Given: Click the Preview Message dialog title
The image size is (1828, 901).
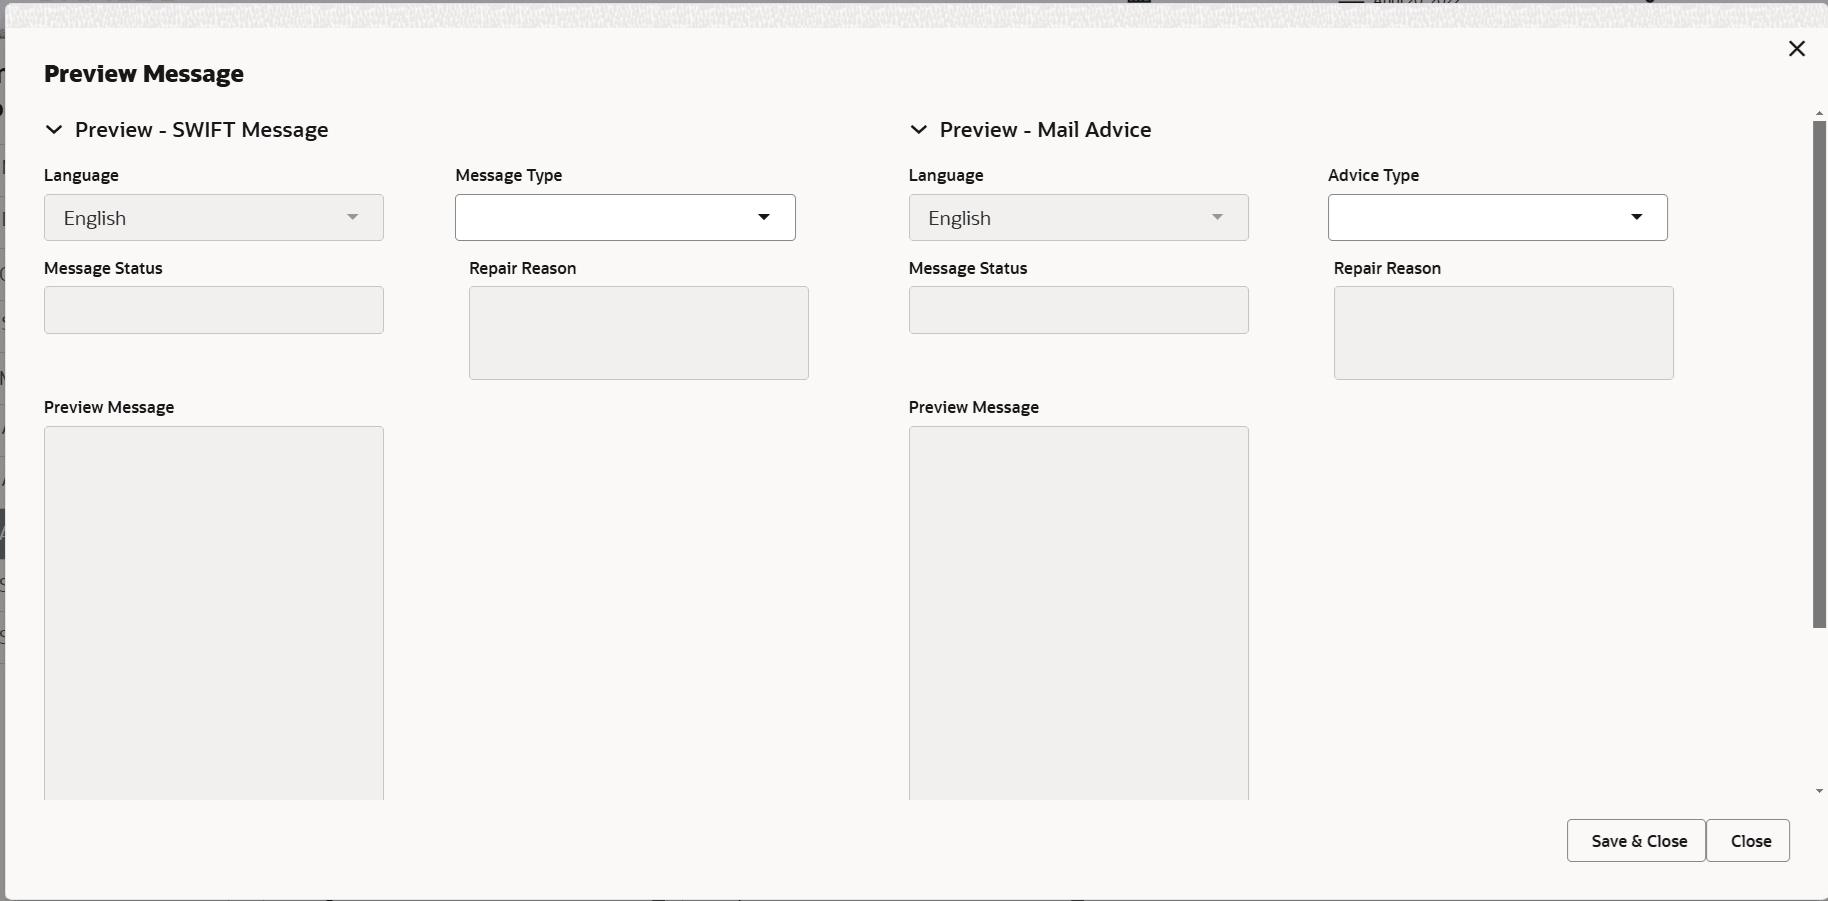Looking at the screenshot, I should (x=144, y=74).
